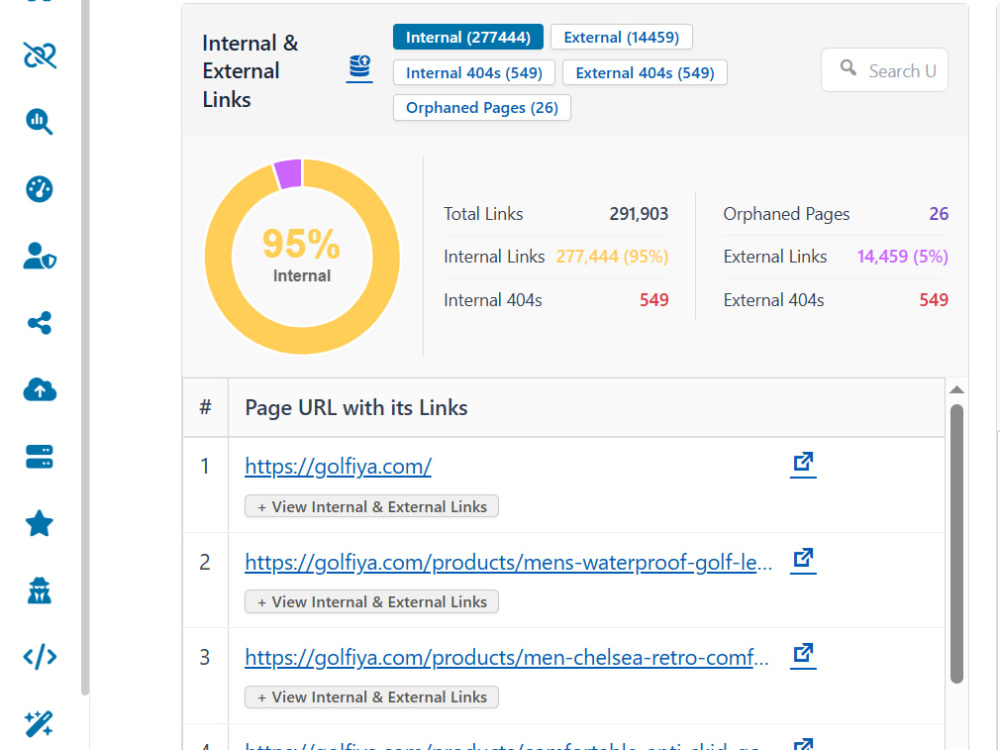Select the Internal 404s (549) tab

tap(474, 73)
